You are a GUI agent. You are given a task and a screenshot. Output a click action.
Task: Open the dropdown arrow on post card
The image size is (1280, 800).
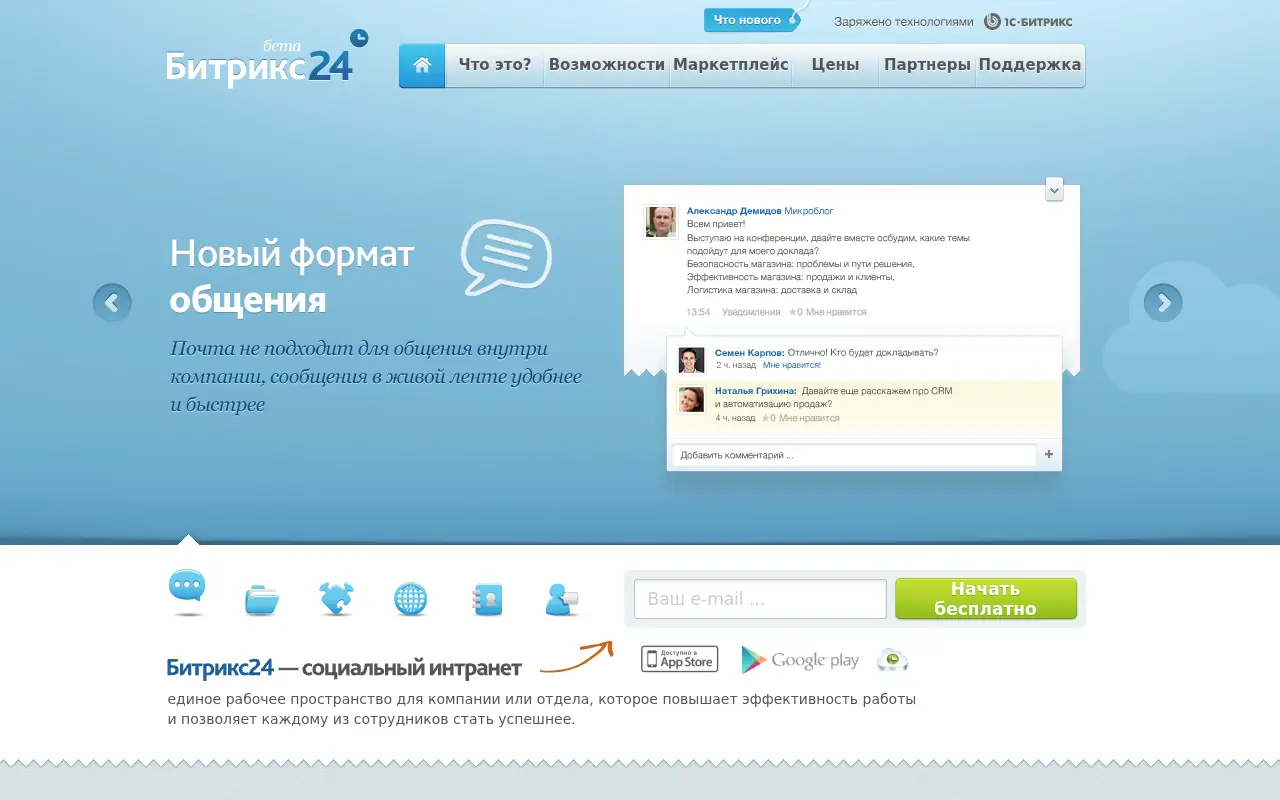1054,189
